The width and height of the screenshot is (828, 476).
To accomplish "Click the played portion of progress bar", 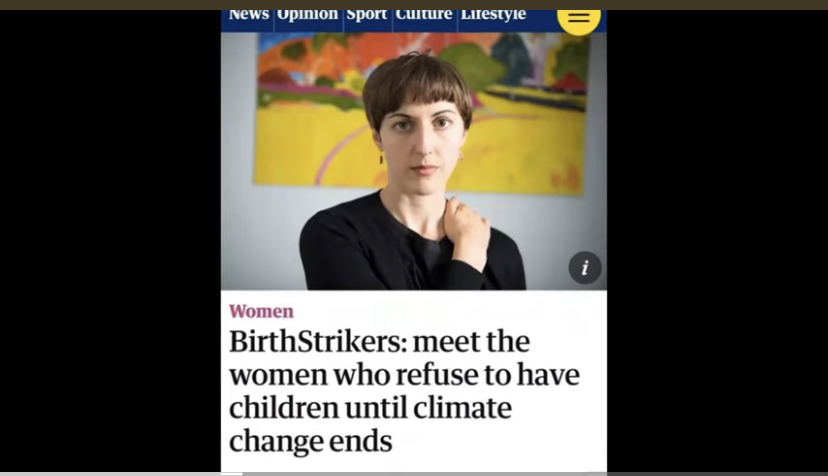I will pos(121,474).
